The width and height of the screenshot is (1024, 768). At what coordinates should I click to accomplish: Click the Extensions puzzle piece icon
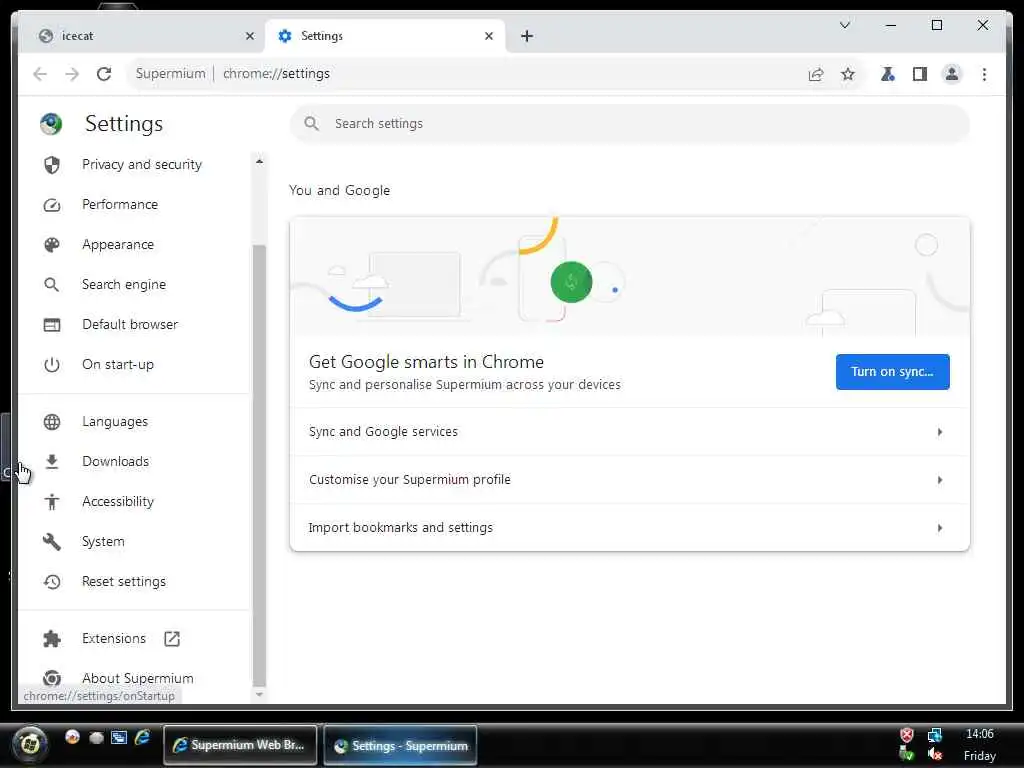click(x=52, y=639)
